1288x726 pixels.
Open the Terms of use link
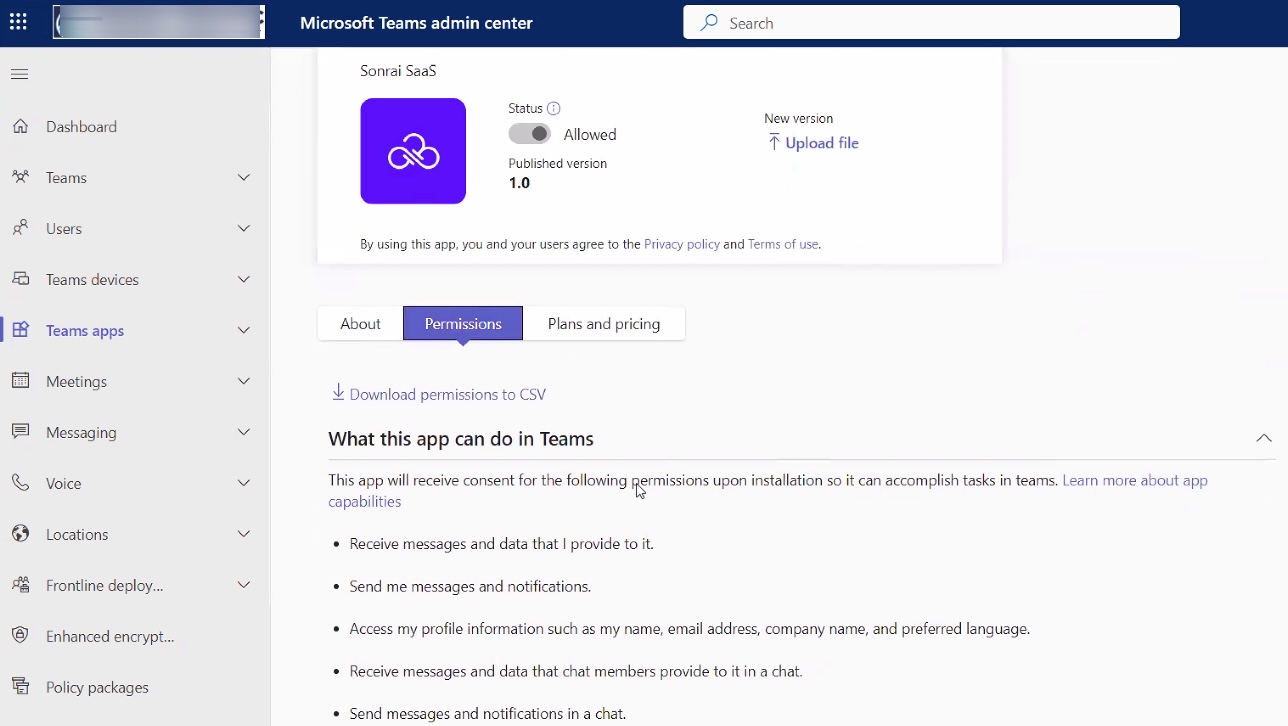click(783, 244)
